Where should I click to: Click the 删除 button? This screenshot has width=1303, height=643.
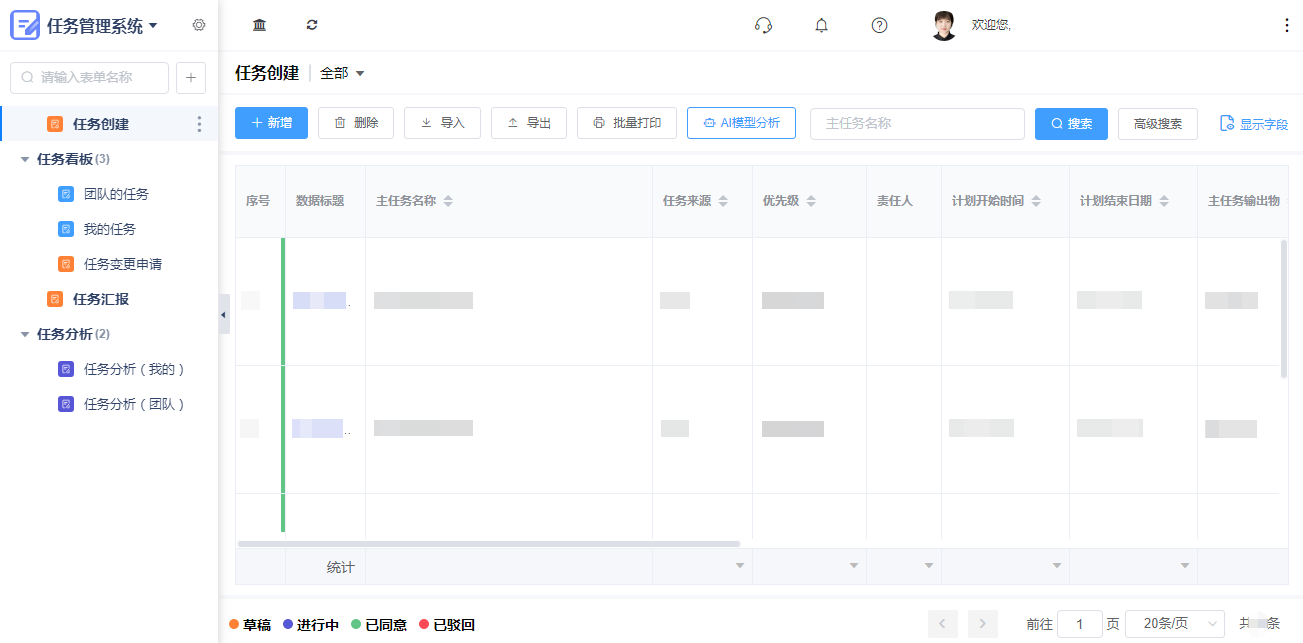point(356,123)
